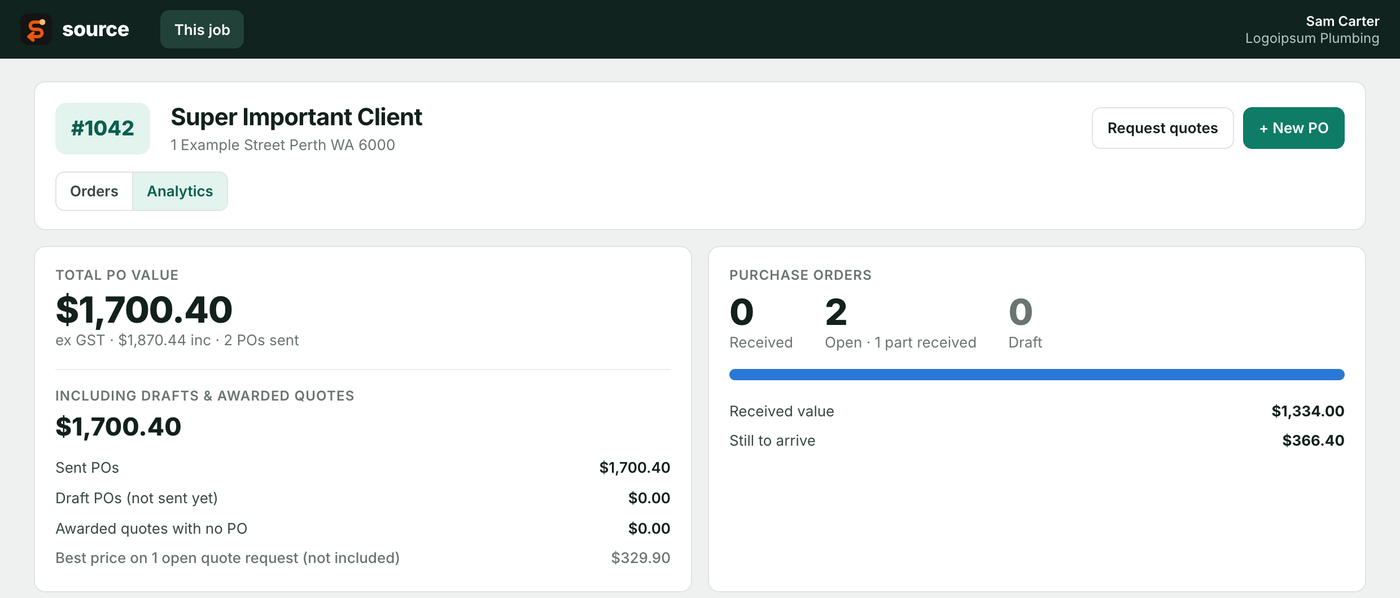Click the #1042 job number badge
The image size is (1400, 598).
[102, 128]
